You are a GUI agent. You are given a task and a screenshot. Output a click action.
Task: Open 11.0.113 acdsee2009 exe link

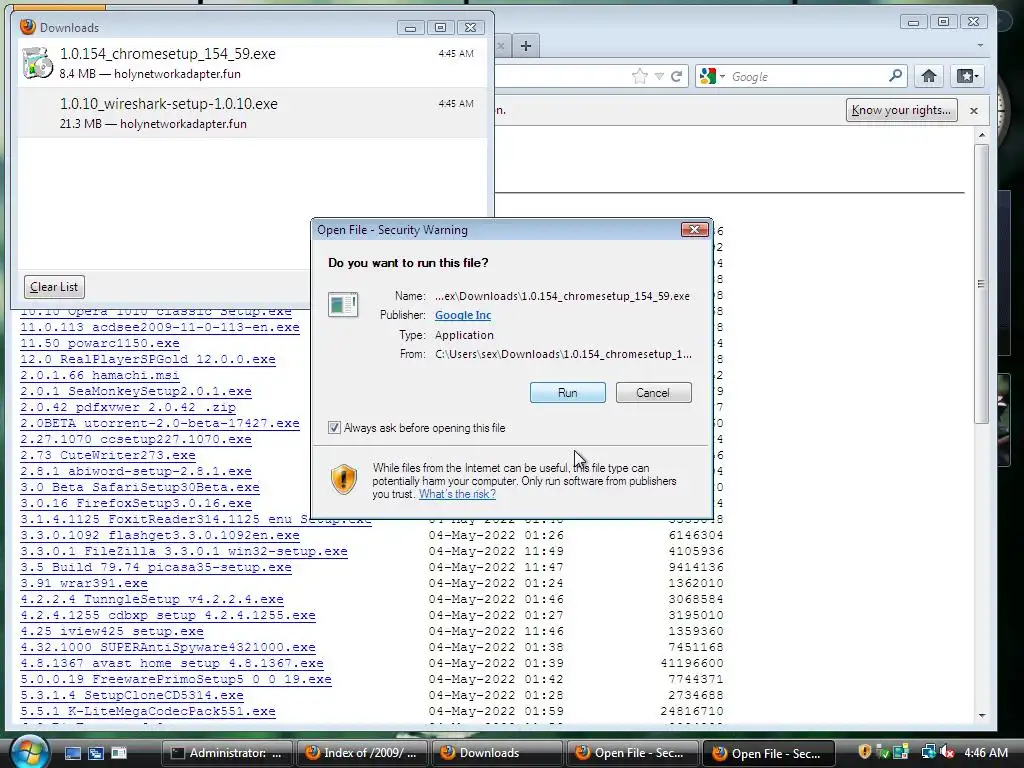click(160, 327)
